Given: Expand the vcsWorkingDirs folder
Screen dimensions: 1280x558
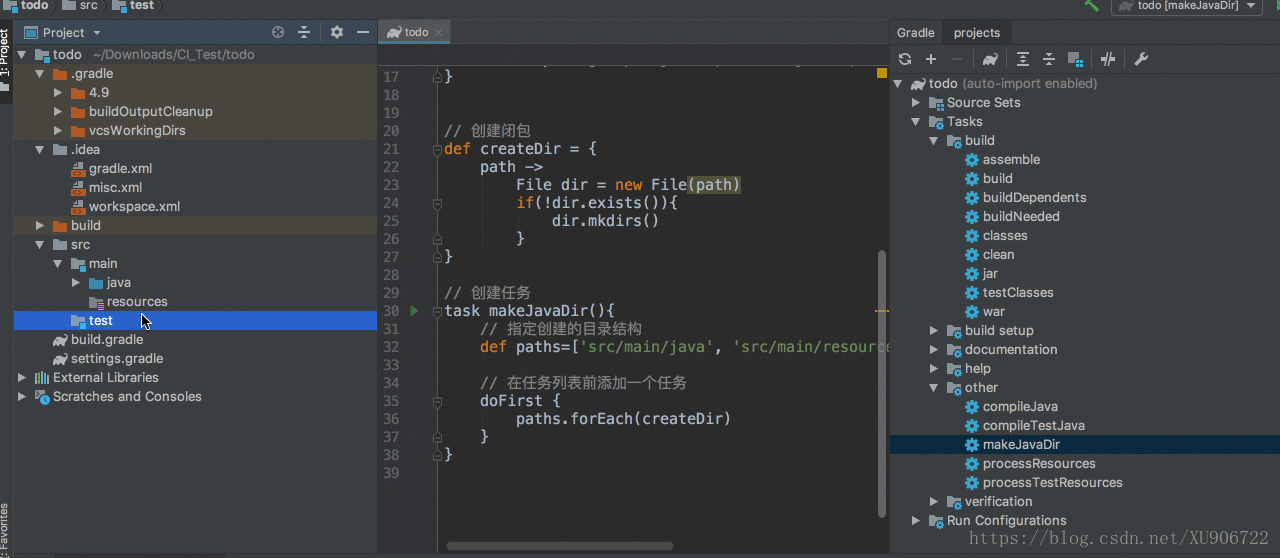Looking at the screenshot, I should click(x=58, y=131).
